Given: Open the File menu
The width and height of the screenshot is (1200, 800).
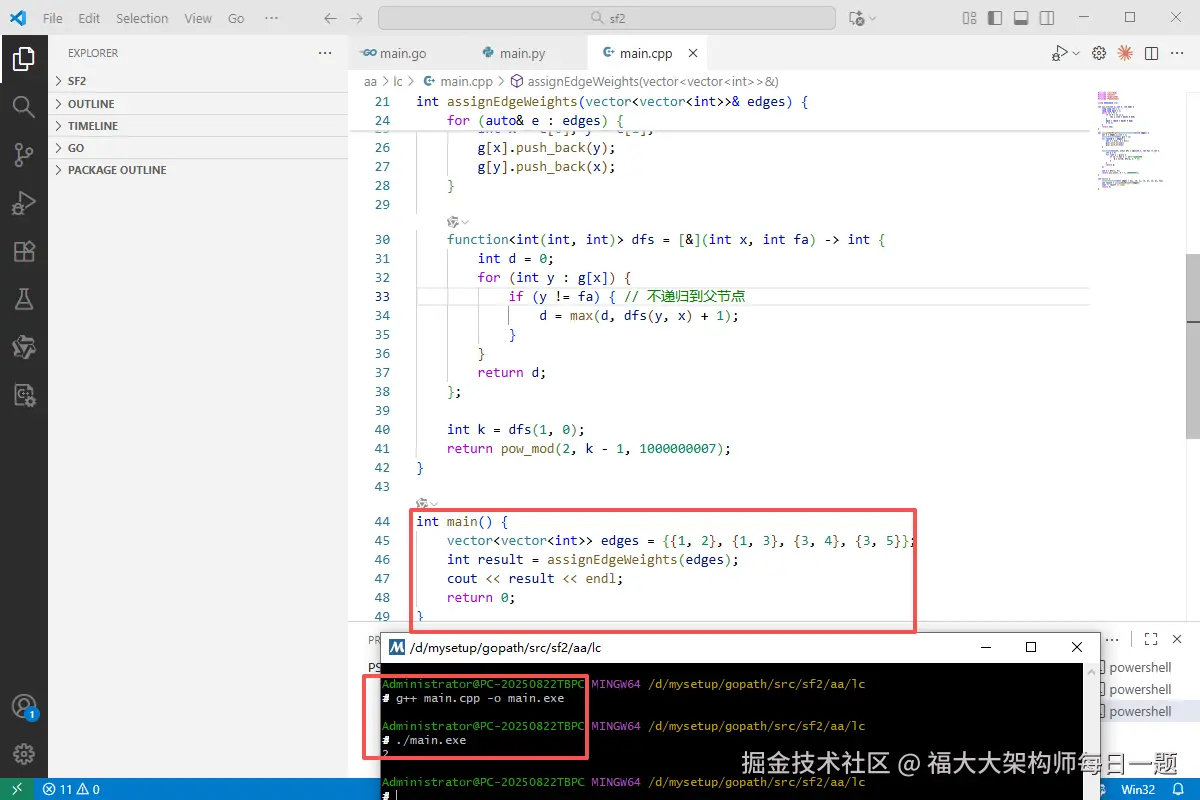Looking at the screenshot, I should [53, 18].
